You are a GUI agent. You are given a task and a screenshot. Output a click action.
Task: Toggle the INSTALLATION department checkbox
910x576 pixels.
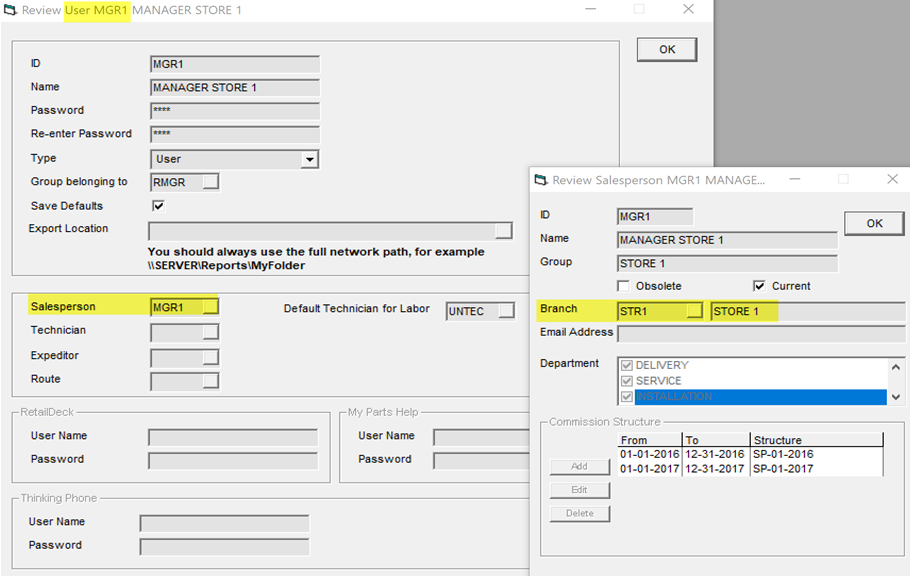point(626,397)
